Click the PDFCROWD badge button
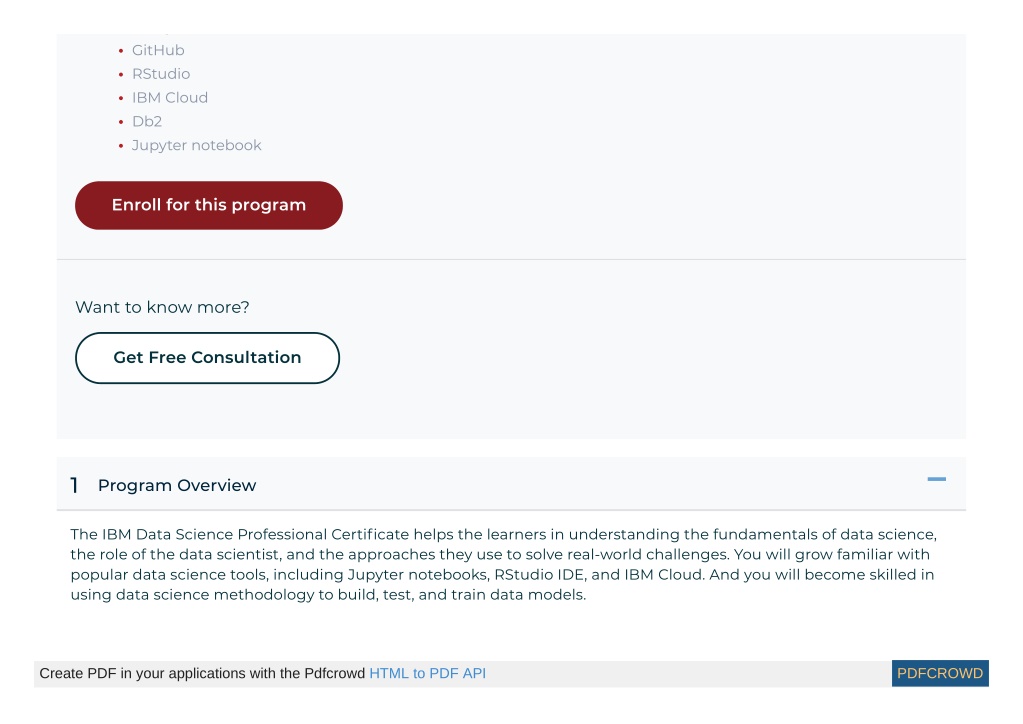The height and width of the screenshot is (724, 1023). [x=940, y=674]
